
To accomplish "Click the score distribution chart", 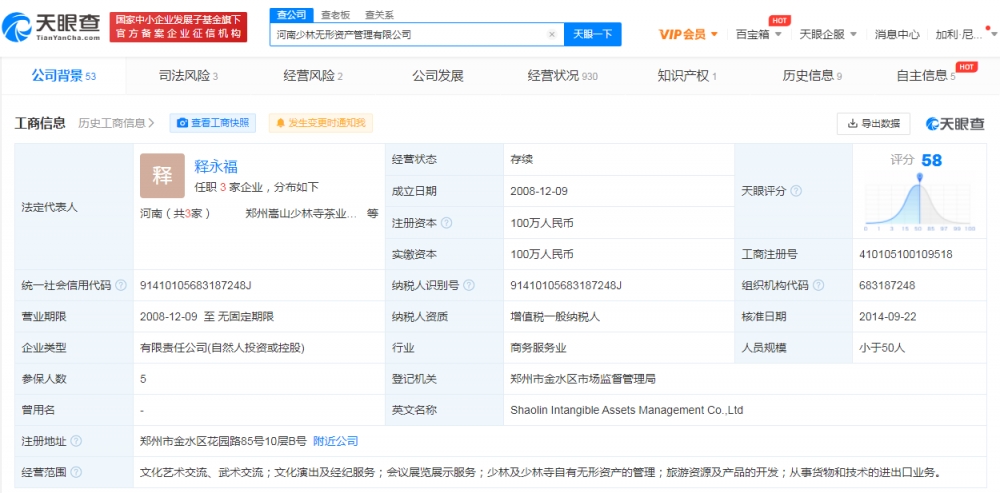I will (919, 202).
